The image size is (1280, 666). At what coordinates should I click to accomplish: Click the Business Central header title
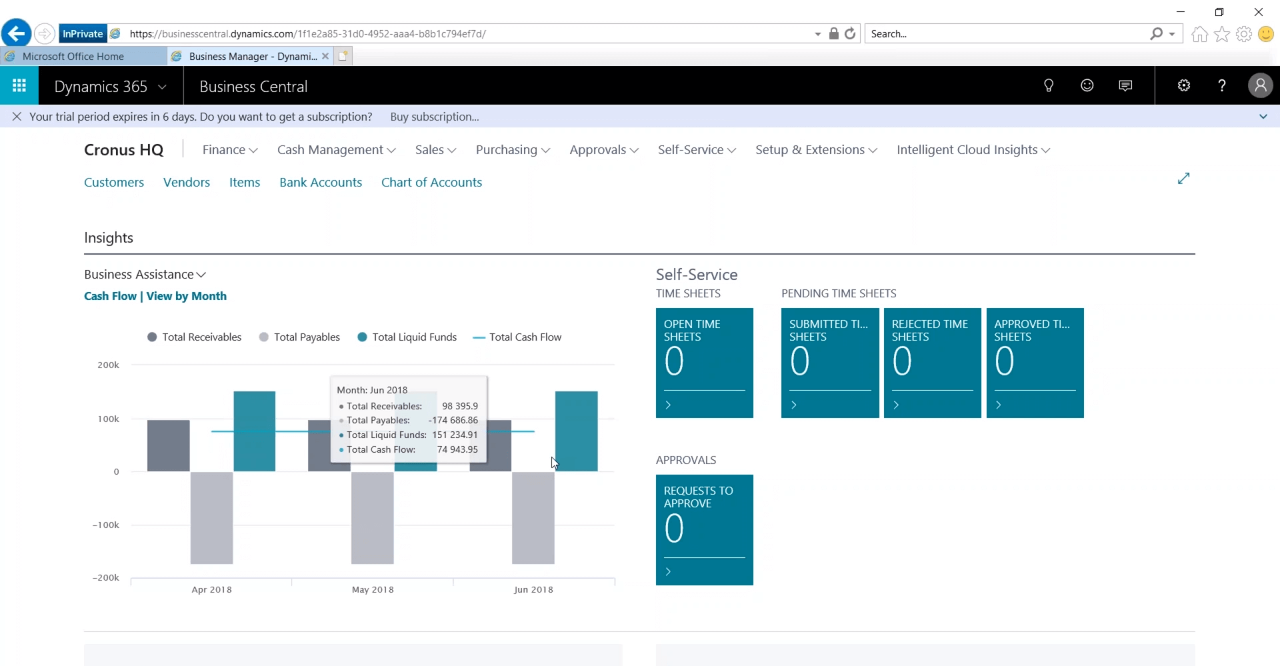253,87
